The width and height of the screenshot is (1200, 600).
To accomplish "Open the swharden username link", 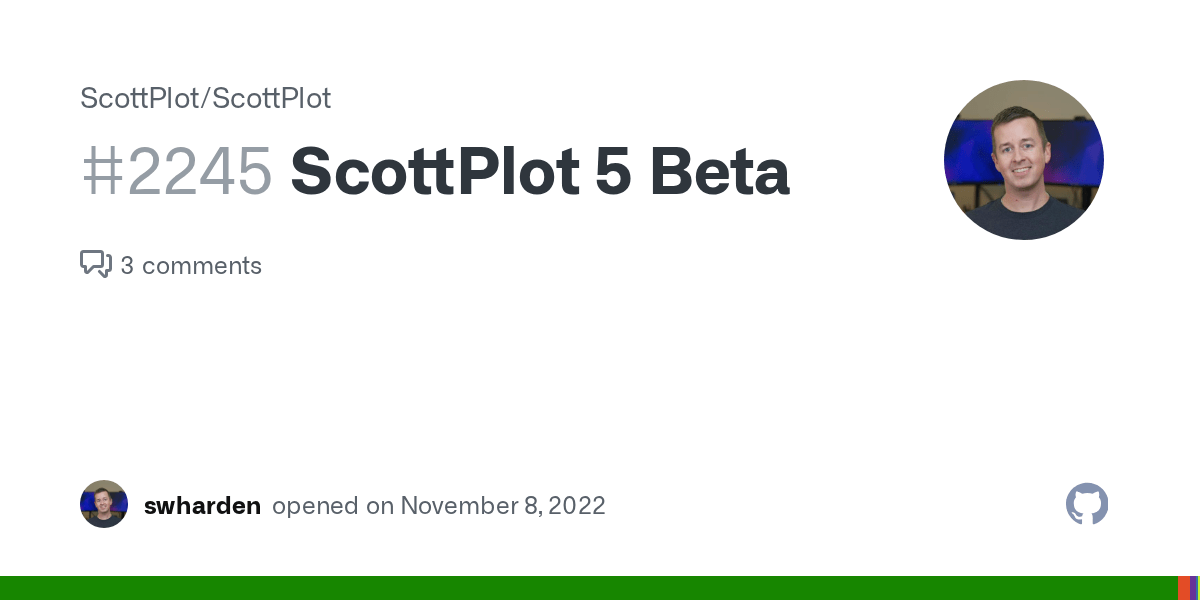I will 202,506.
